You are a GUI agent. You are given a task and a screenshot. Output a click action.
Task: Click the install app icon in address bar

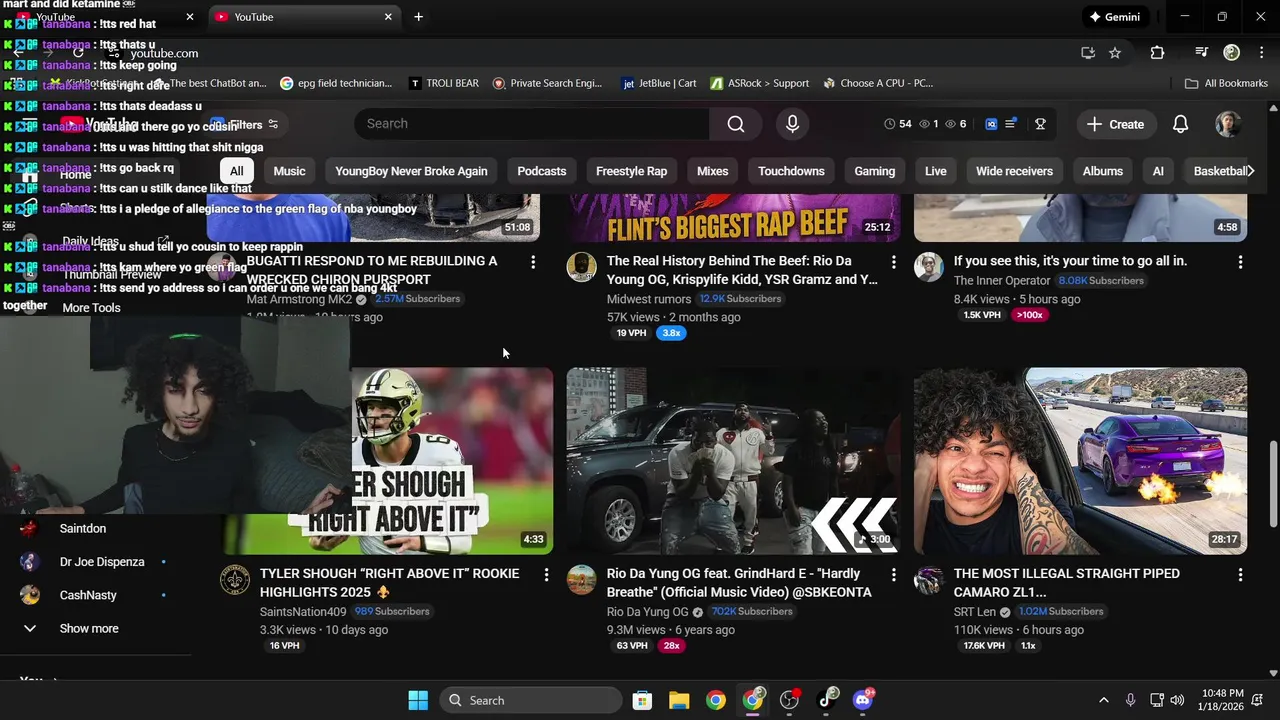1088,53
